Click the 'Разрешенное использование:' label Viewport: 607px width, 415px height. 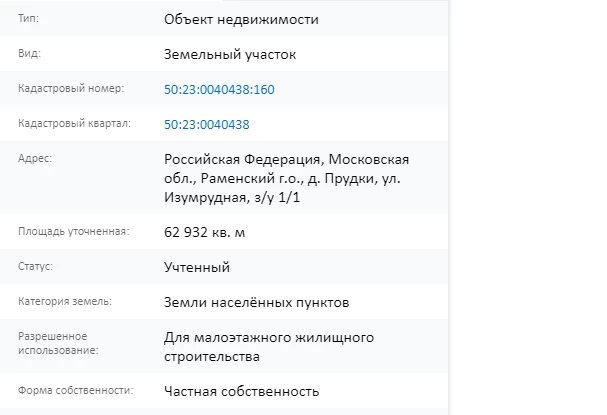pyautogui.click(x=57, y=343)
